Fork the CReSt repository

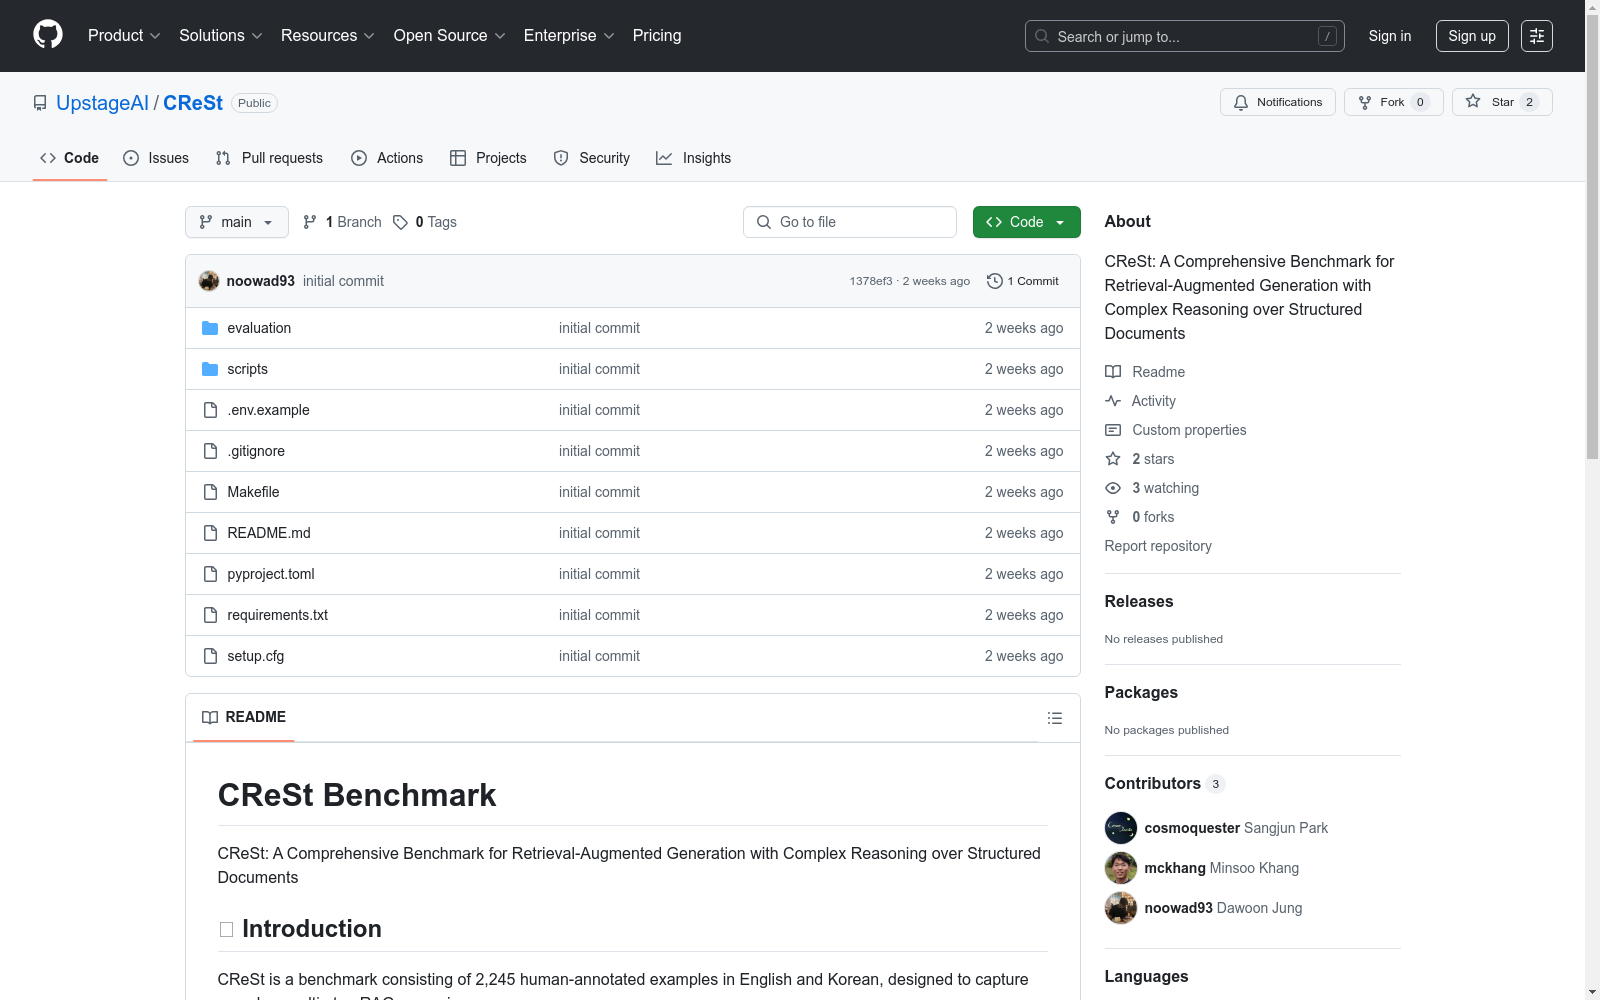tap(1393, 102)
